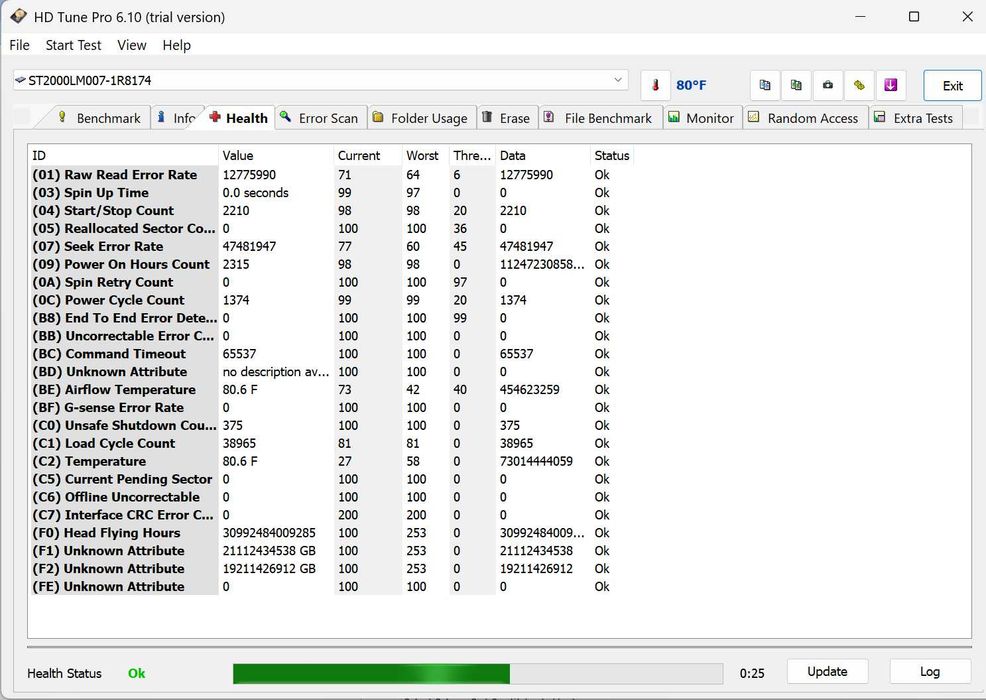
Task: Select the (0C) Power Cycle Count row
Action: (x=331, y=300)
